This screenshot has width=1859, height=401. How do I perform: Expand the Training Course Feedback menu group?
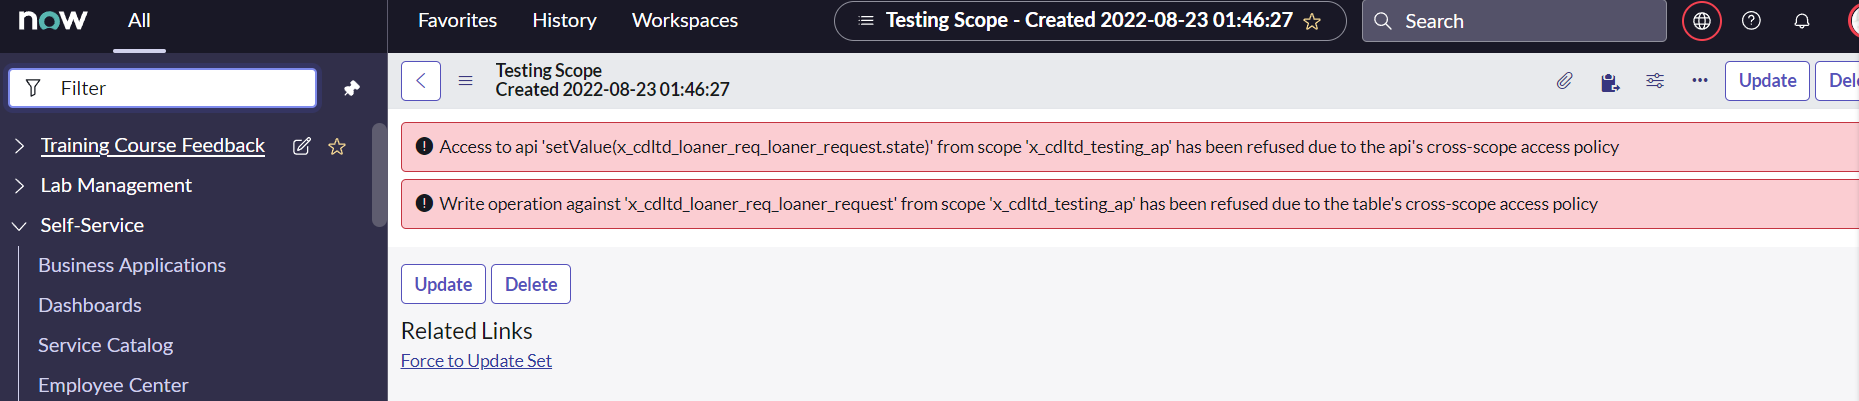click(19, 146)
